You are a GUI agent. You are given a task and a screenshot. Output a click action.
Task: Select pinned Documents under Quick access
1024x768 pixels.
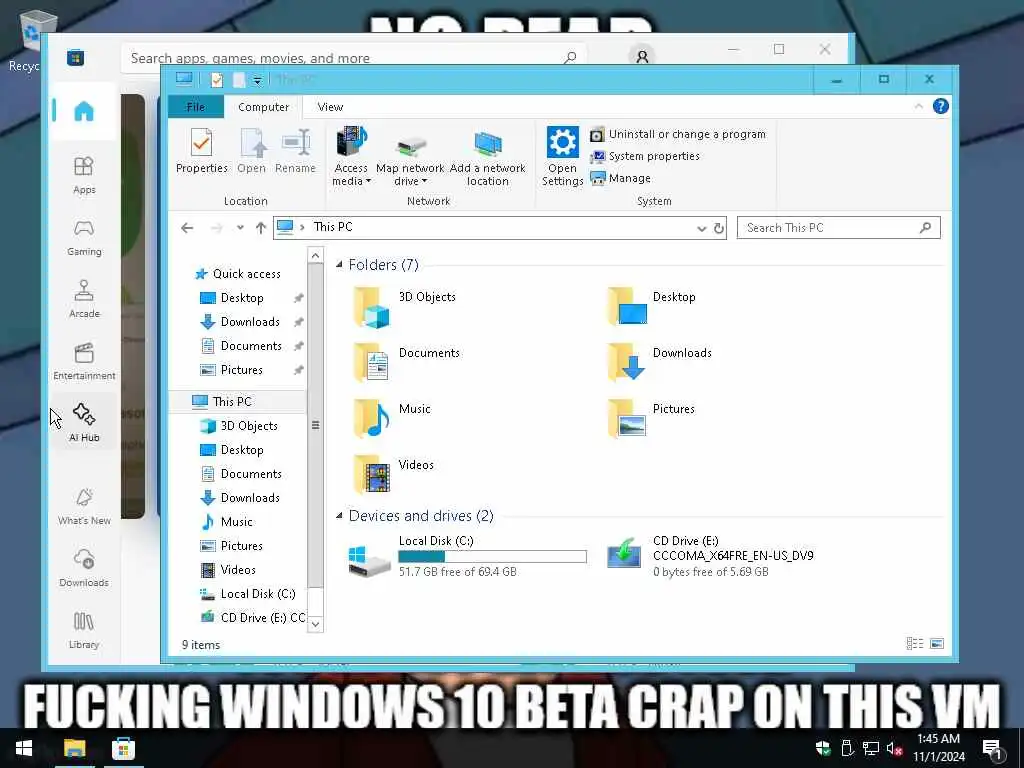click(251, 346)
